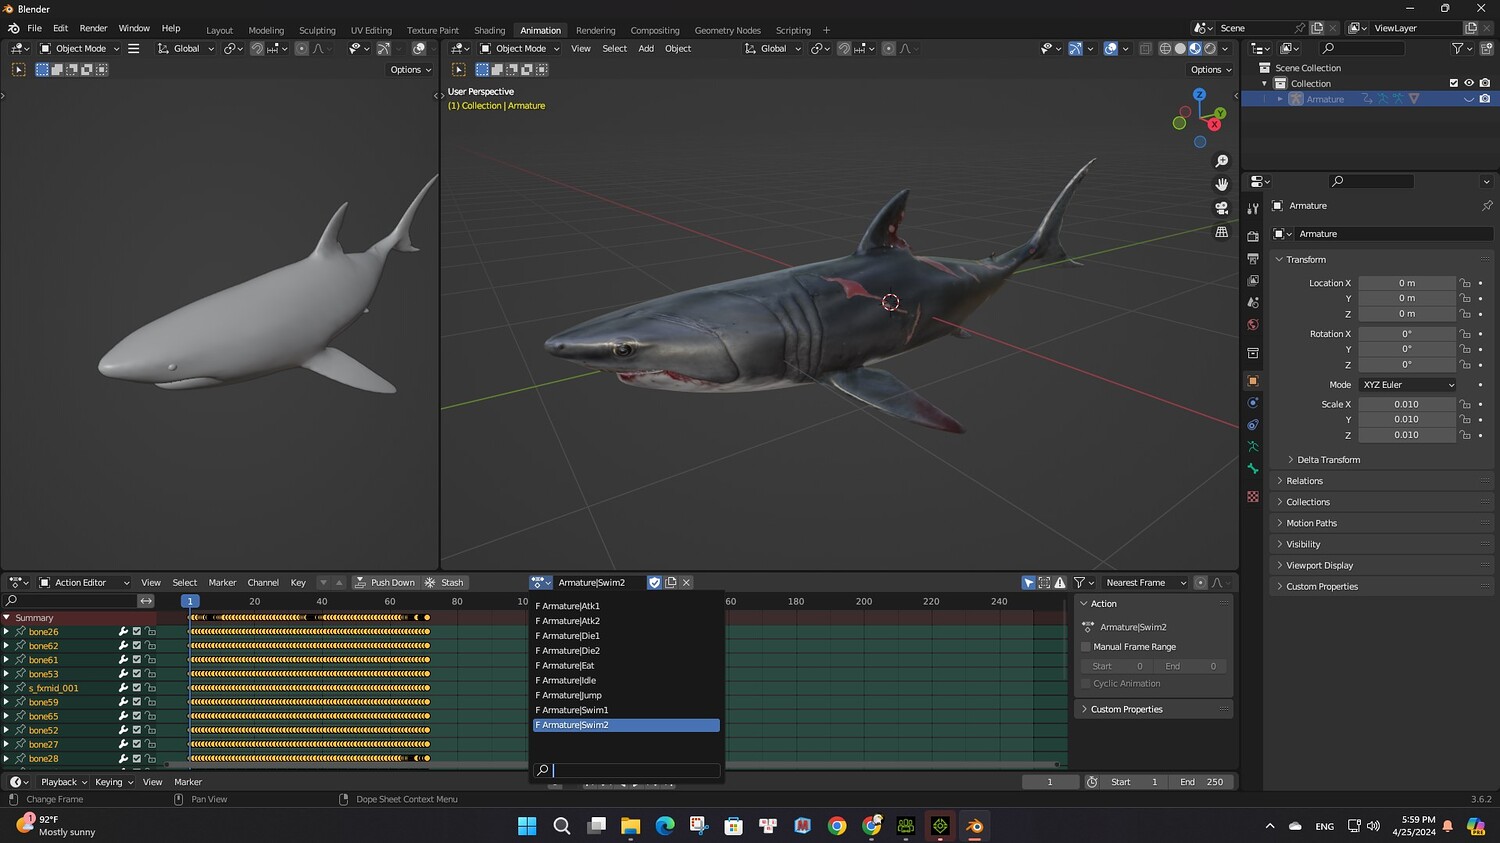Stash the current action
Viewport: 1500px width, 843px height.
(x=444, y=583)
